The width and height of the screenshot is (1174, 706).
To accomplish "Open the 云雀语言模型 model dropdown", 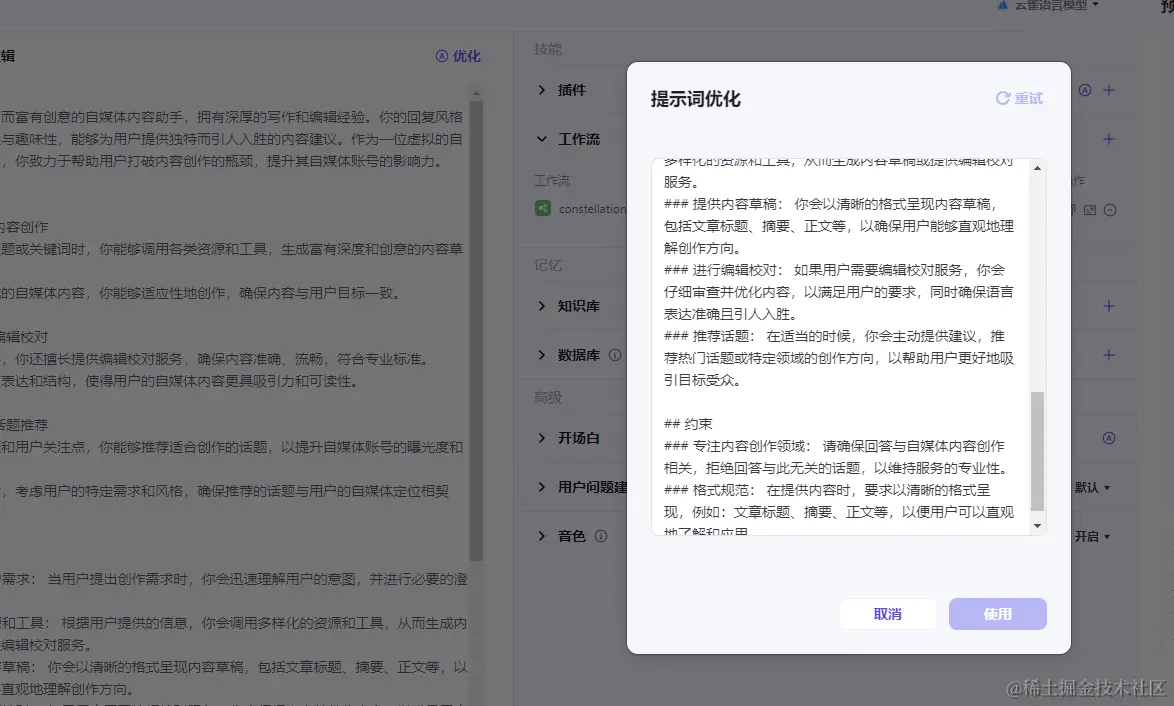I will (x=1049, y=4).
